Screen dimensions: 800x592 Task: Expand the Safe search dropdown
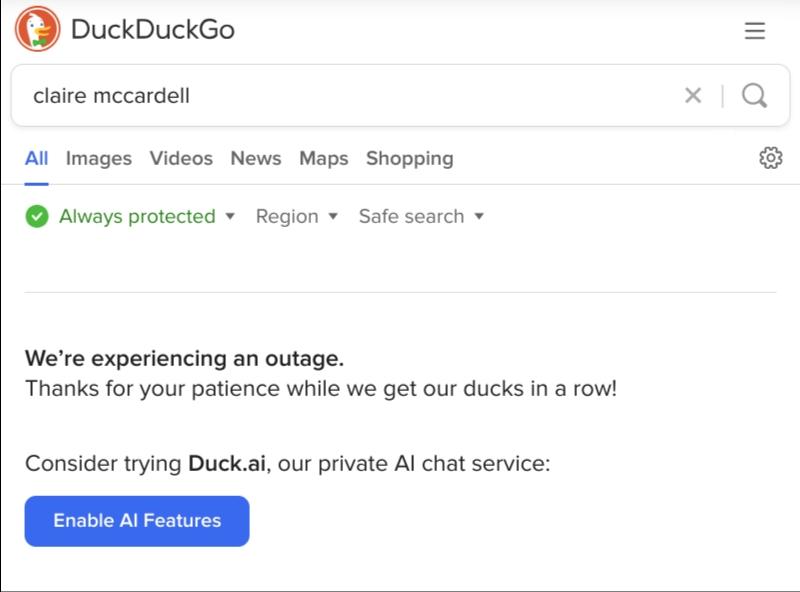(421, 216)
